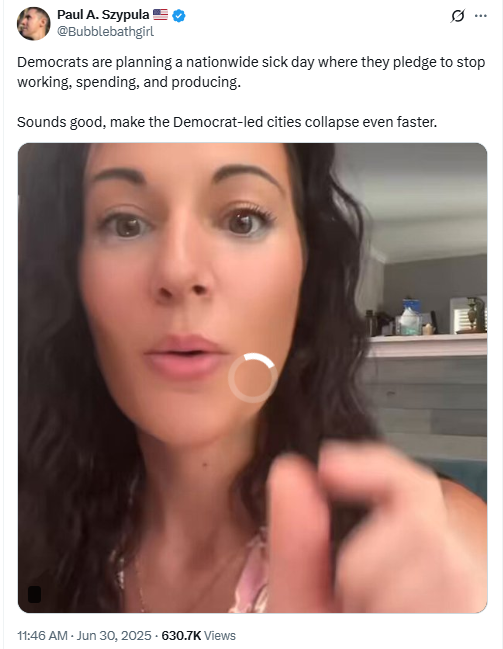Open the three-dot more options menu
The image size is (503, 649).
point(481,16)
